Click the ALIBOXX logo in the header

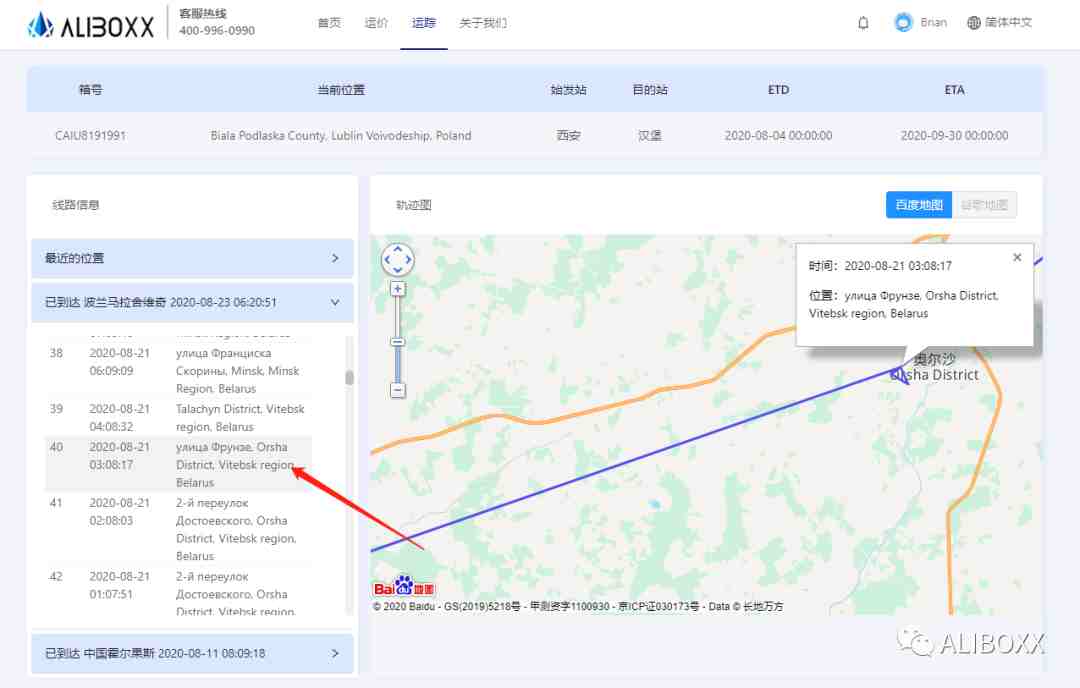(x=91, y=25)
